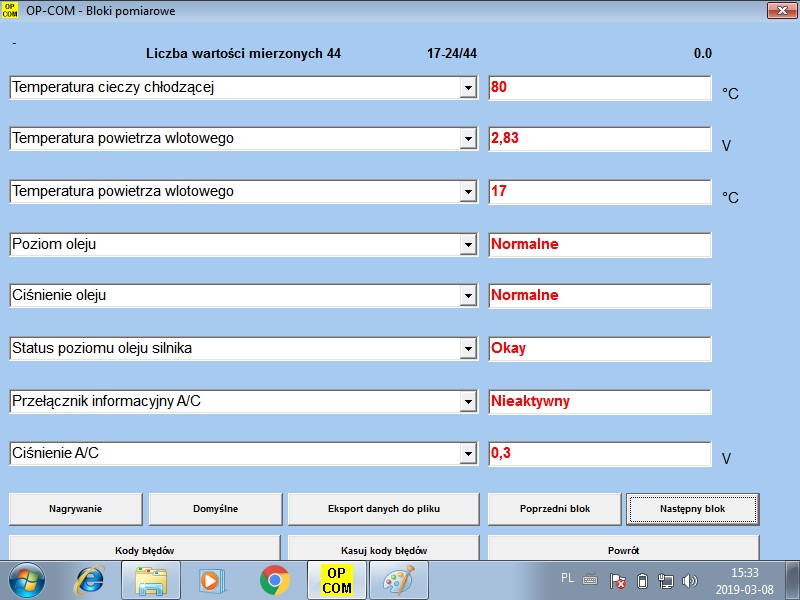Click the Następny blok button
This screenshot has width=800, height=600.
point(692,509)
